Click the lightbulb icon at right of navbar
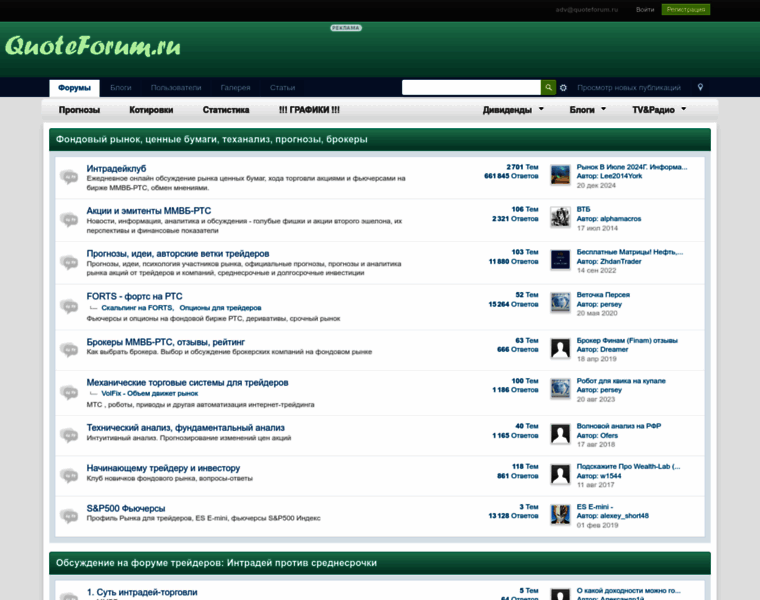760x600 pixels. pyautogui.click(x=700, y=87)
